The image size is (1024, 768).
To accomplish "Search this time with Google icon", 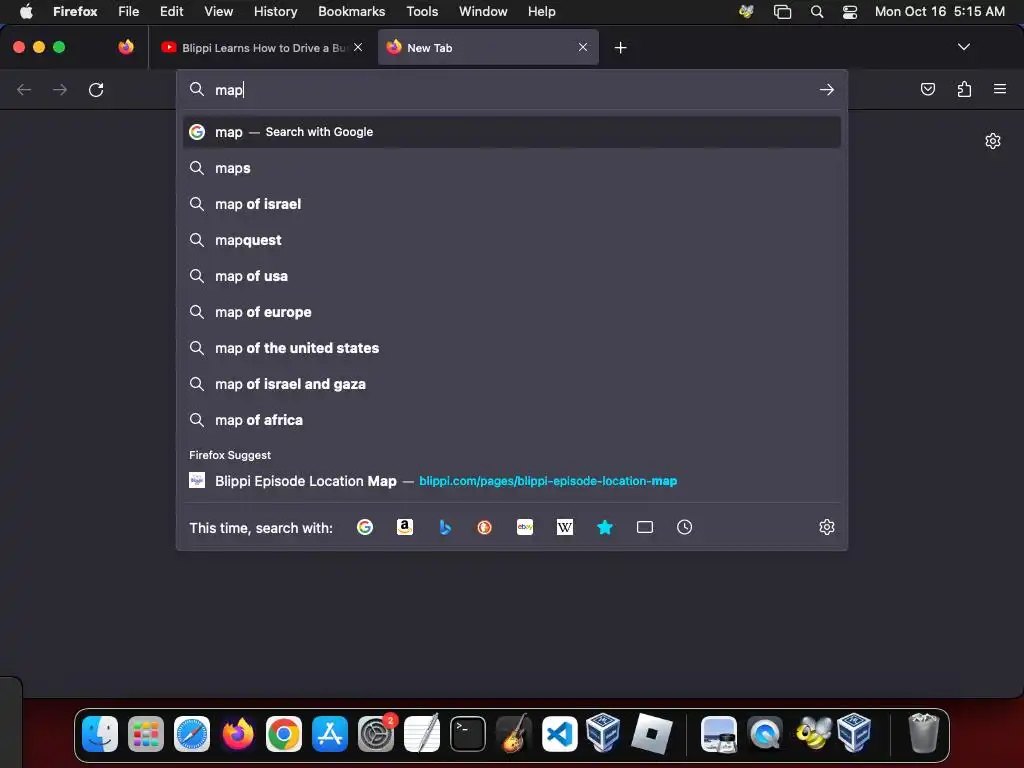I will point(365,527).
